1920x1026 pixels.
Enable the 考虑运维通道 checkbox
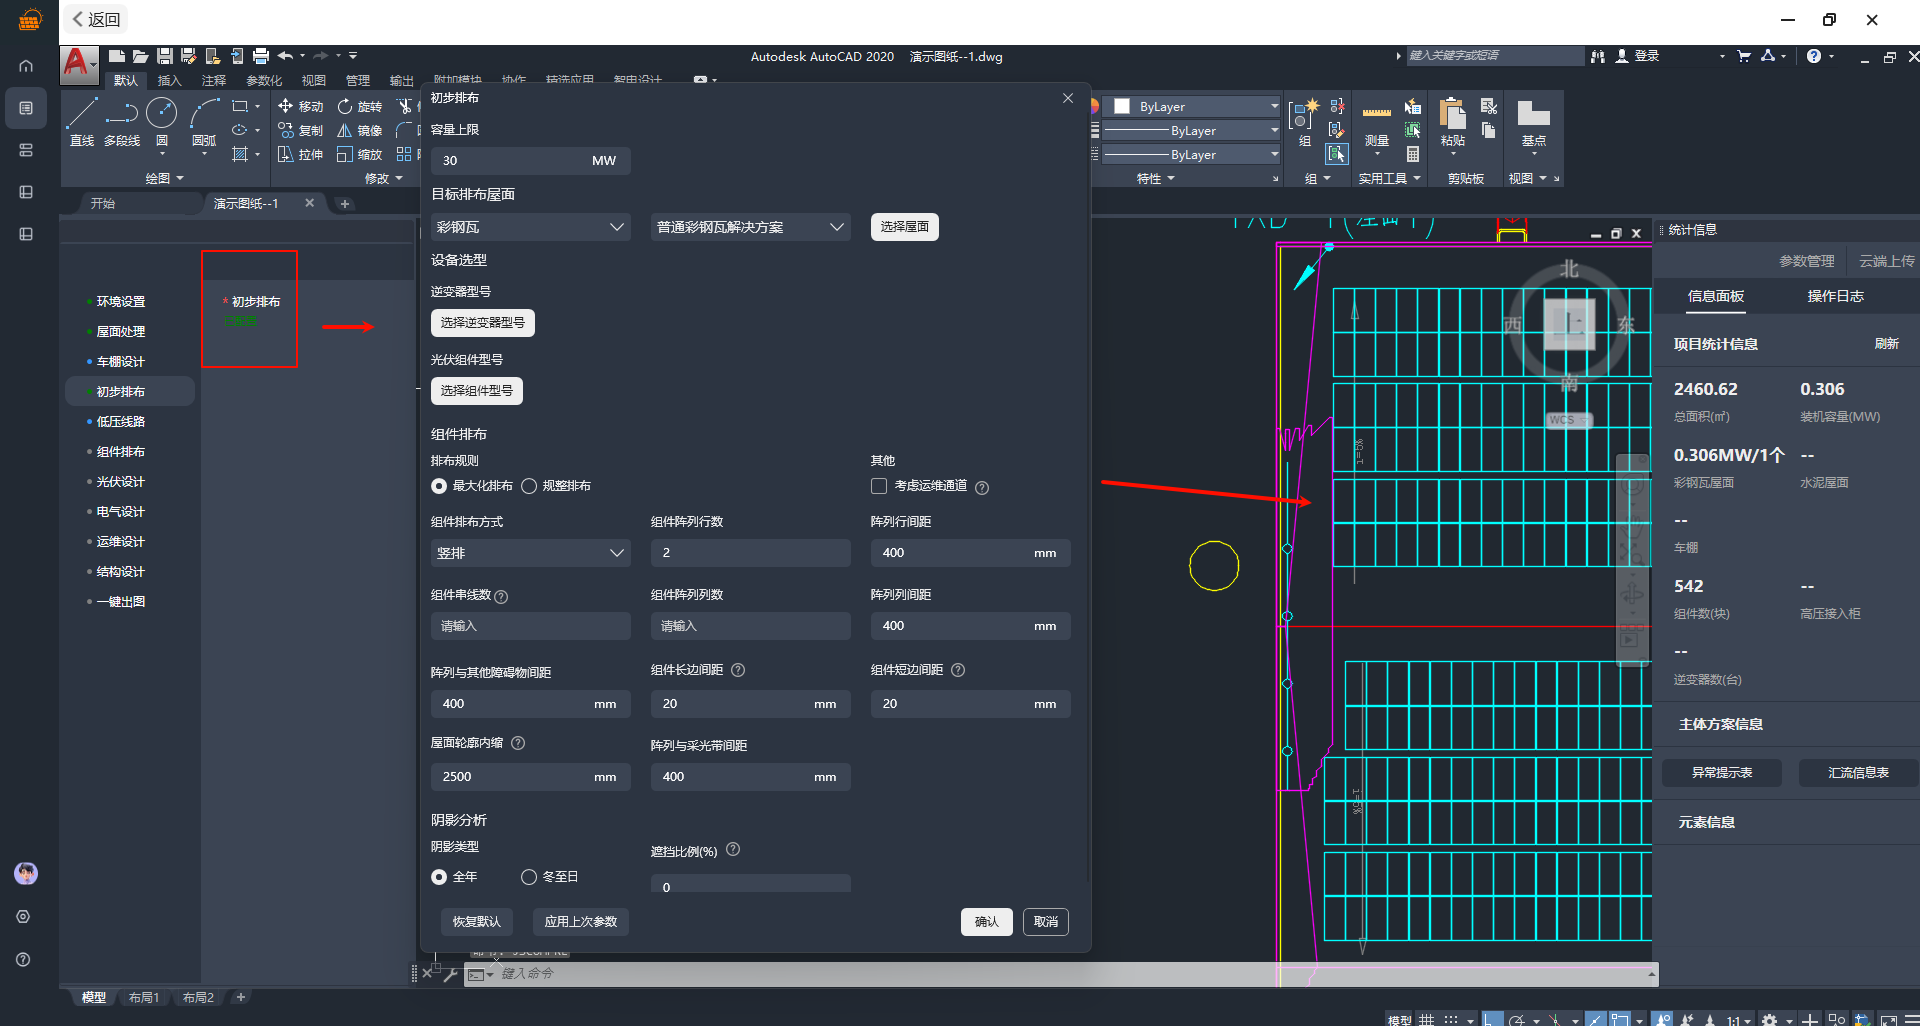click(x=879, y=486)
